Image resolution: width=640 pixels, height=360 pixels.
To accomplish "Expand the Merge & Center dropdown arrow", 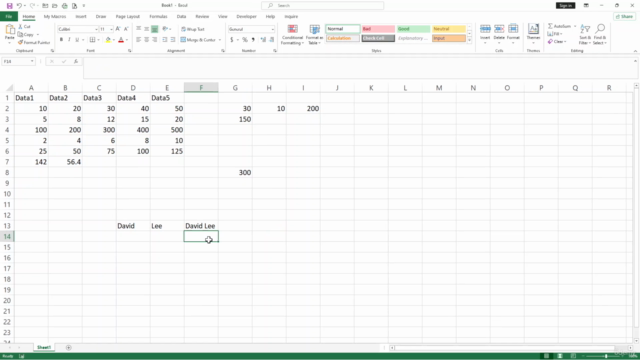I will point(220,40).
